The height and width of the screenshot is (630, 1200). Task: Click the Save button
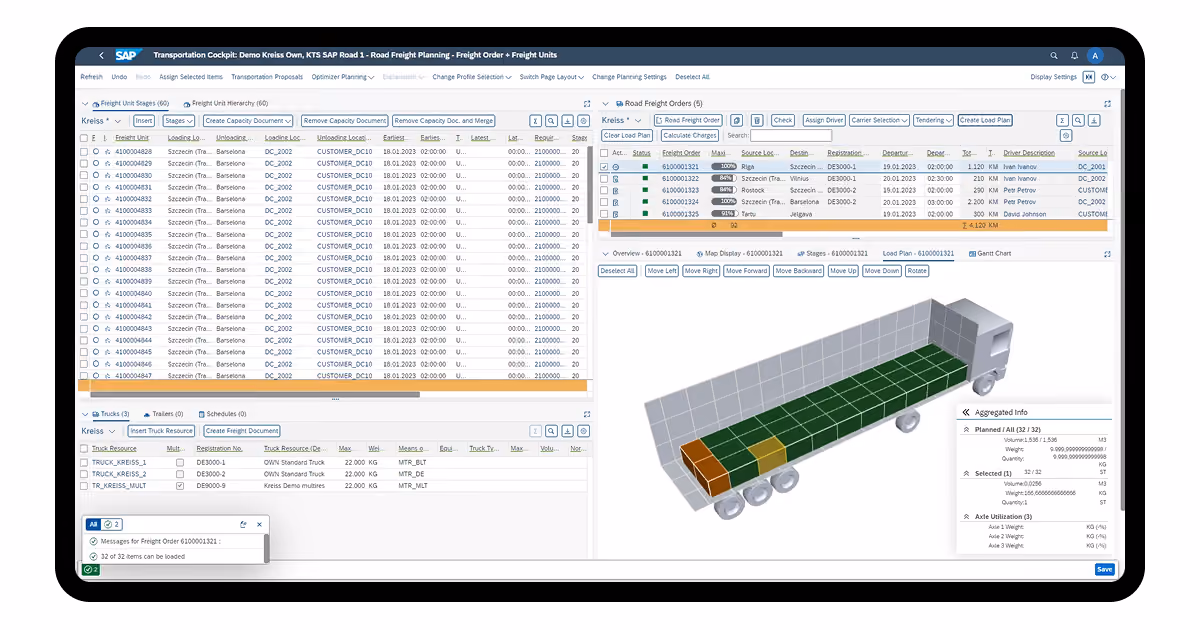(1104, 569)
